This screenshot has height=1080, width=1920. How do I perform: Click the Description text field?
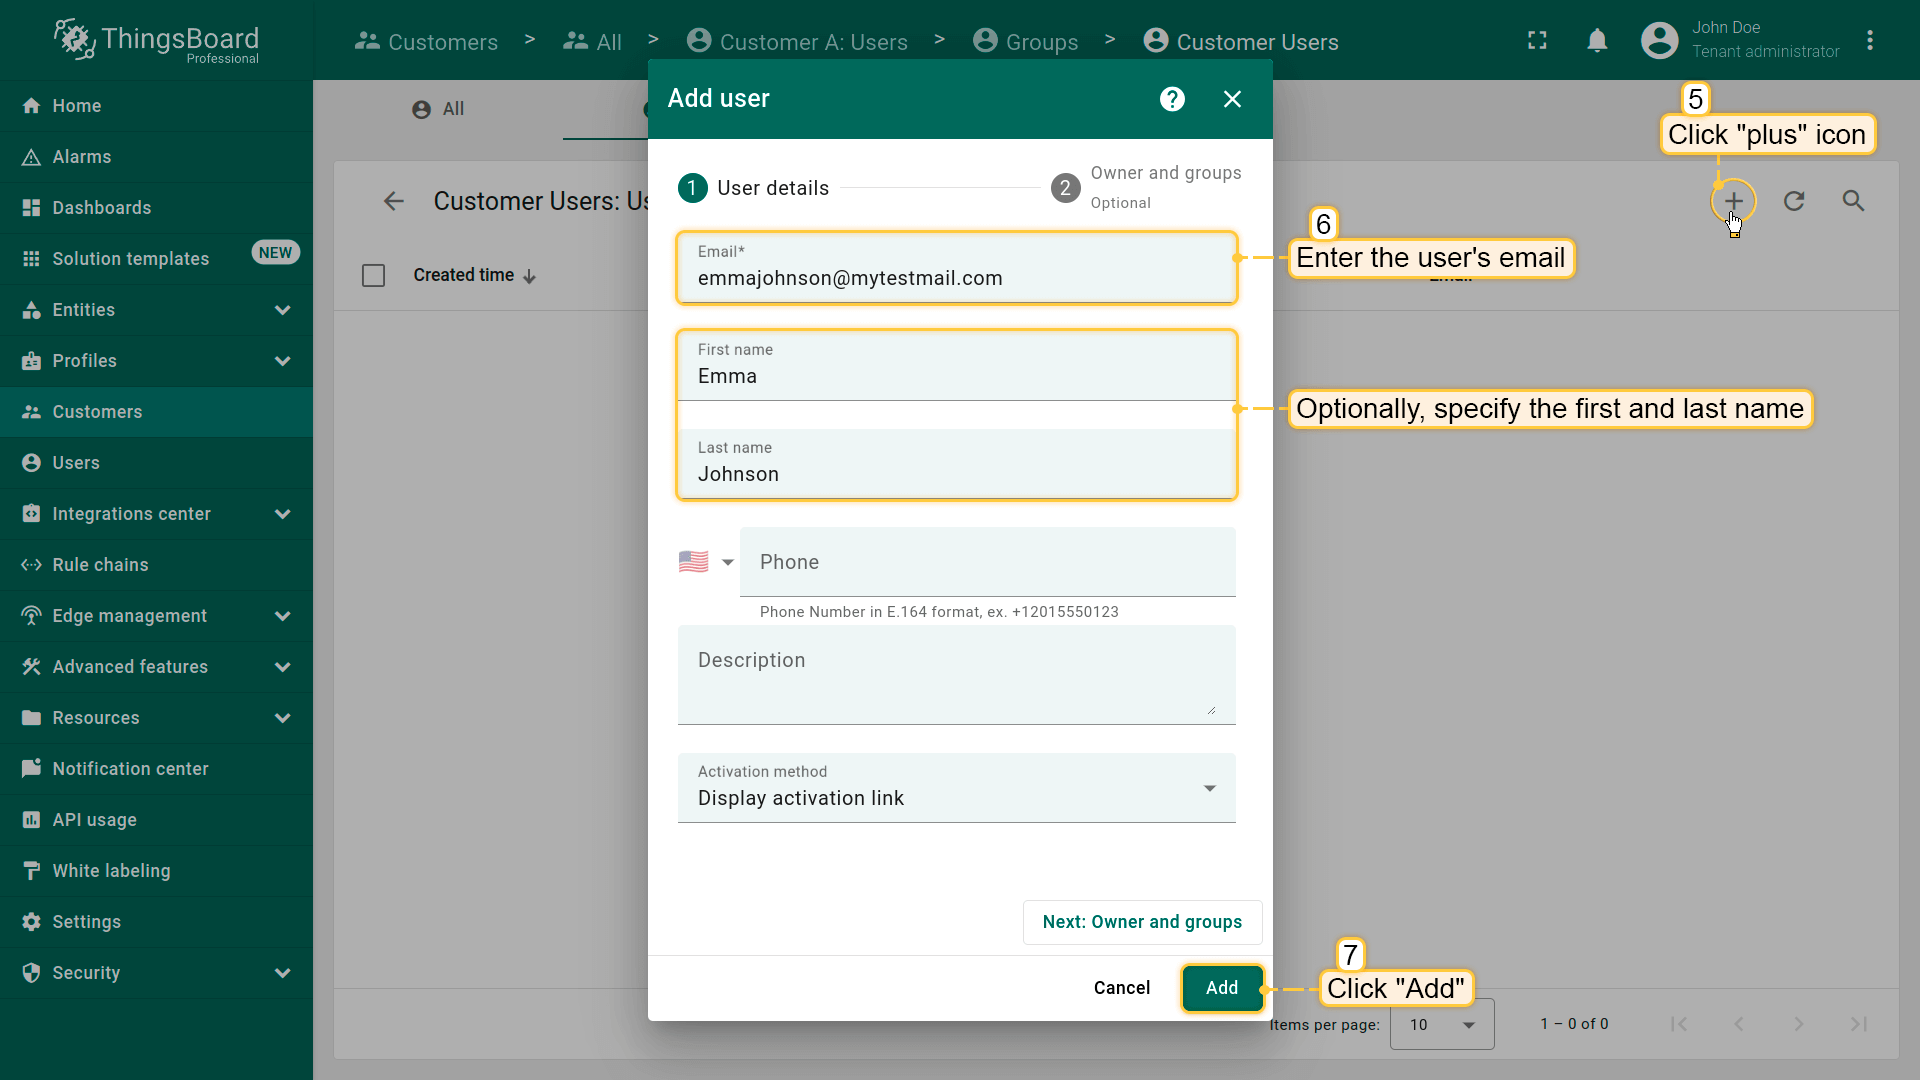pyautogui.click(x=956, y=674)
